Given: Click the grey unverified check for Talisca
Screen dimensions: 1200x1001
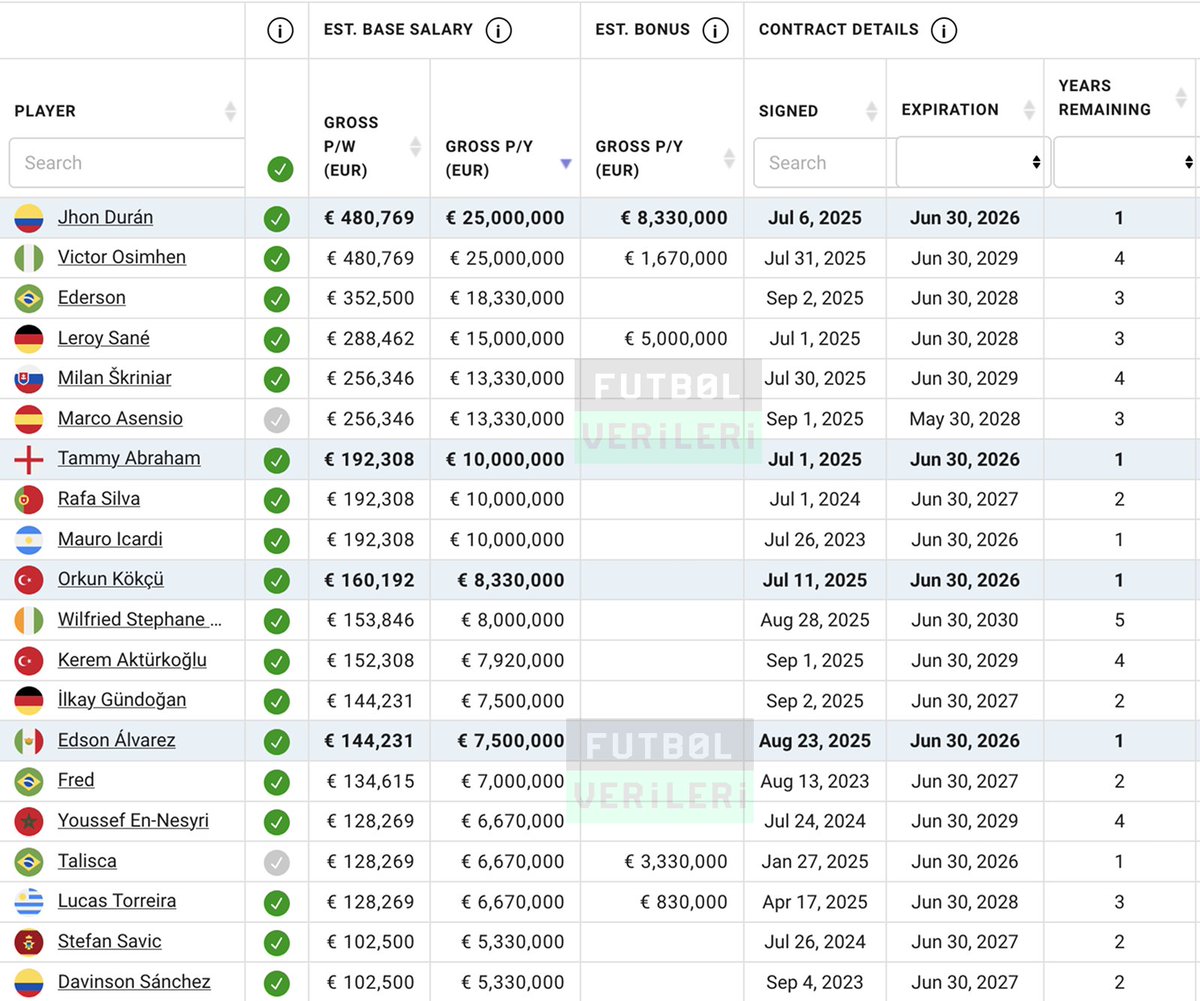Looking at the screenshot, I should [277, 862].
